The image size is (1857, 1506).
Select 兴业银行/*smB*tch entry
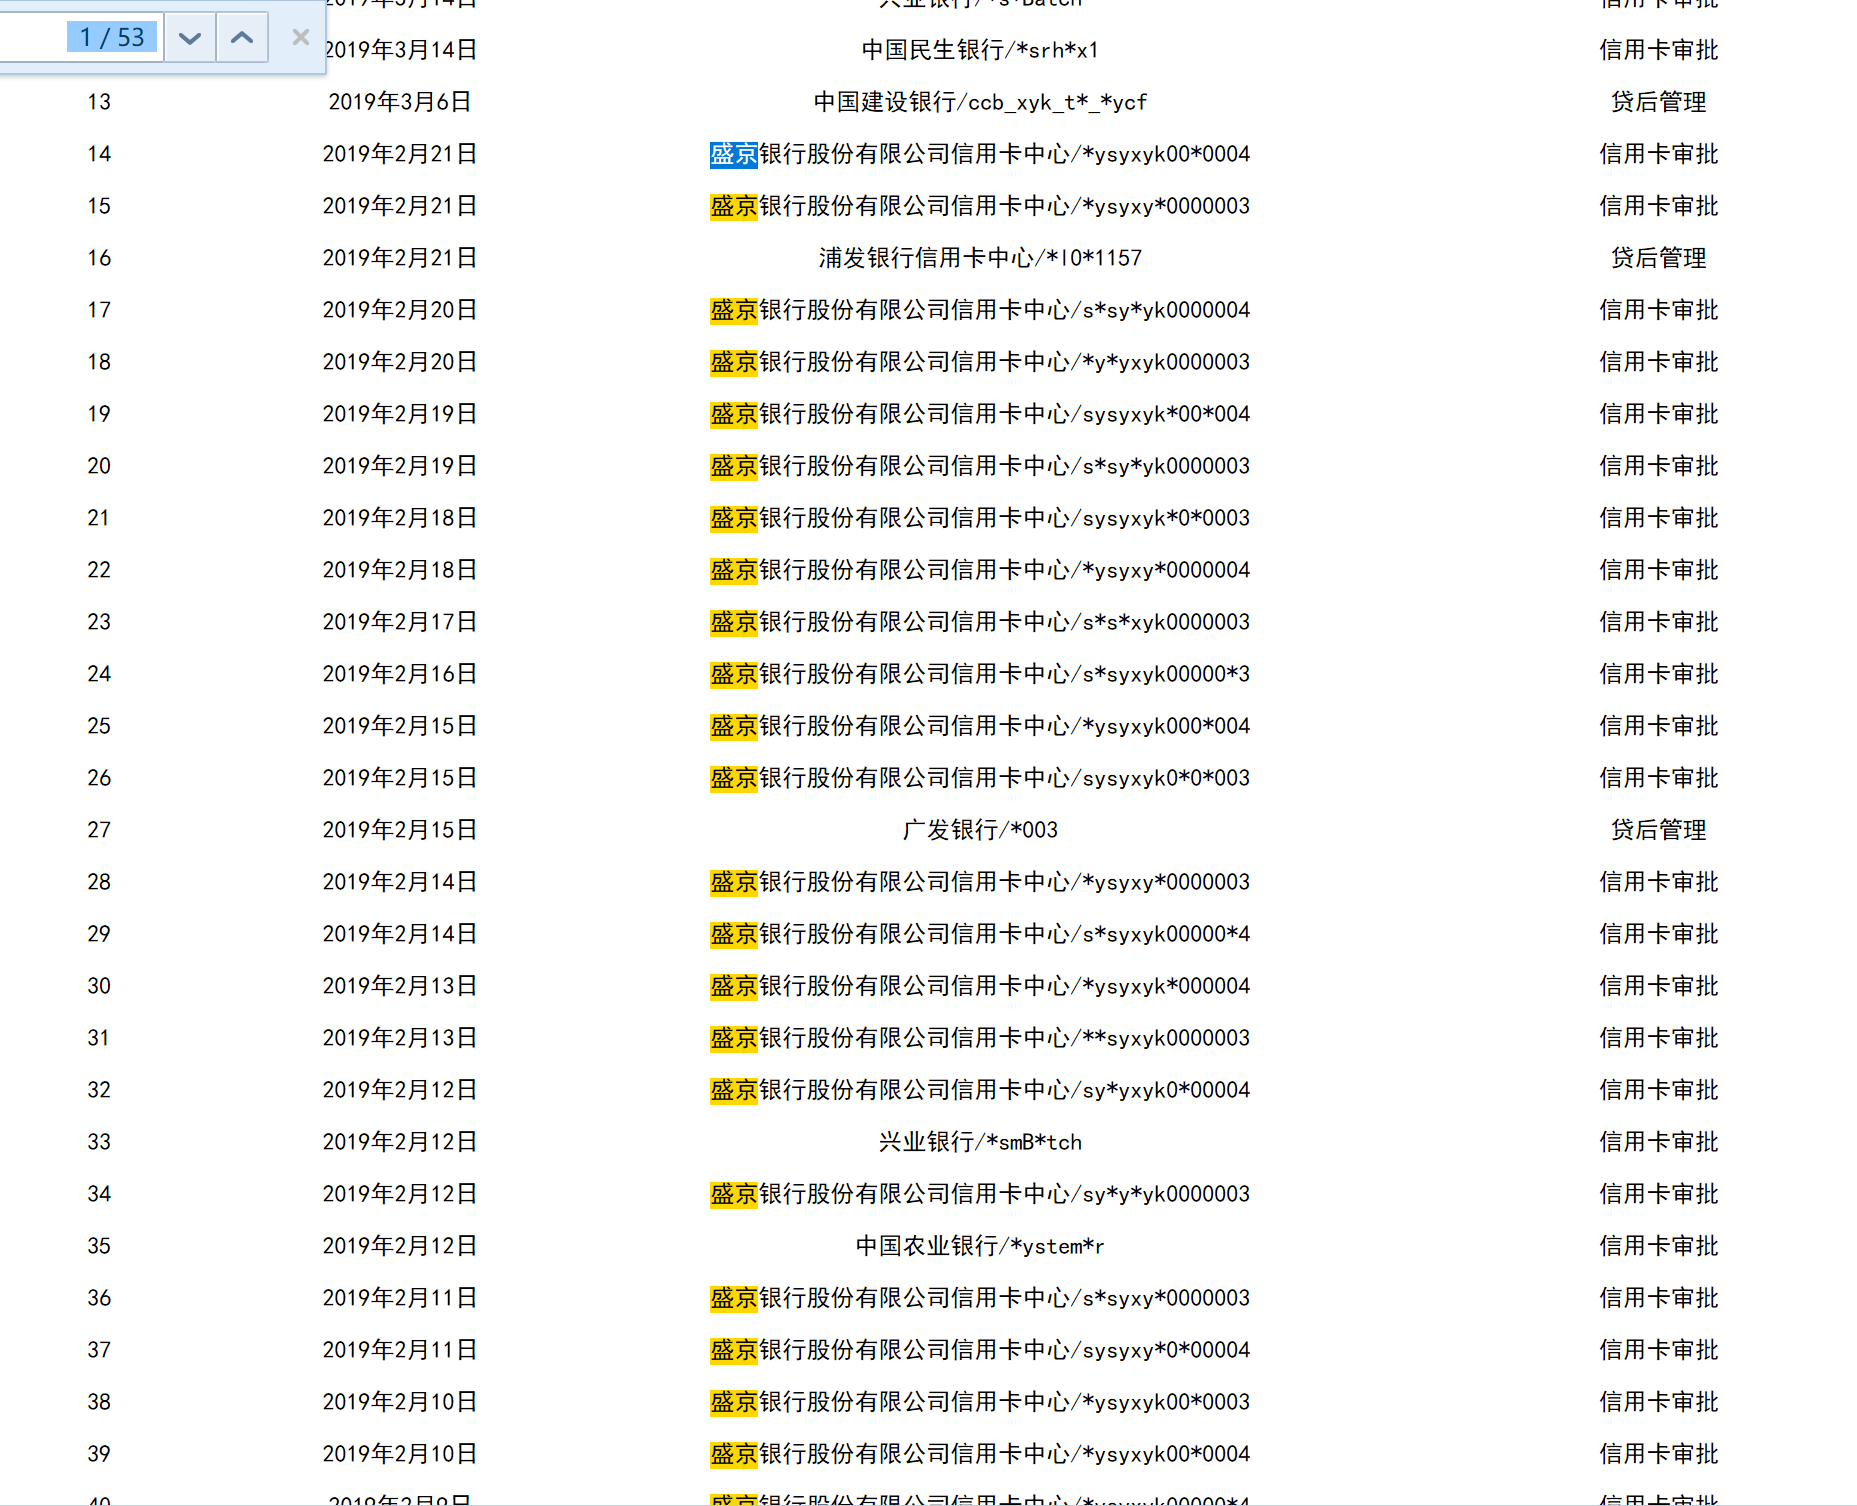coord(980,1142)
